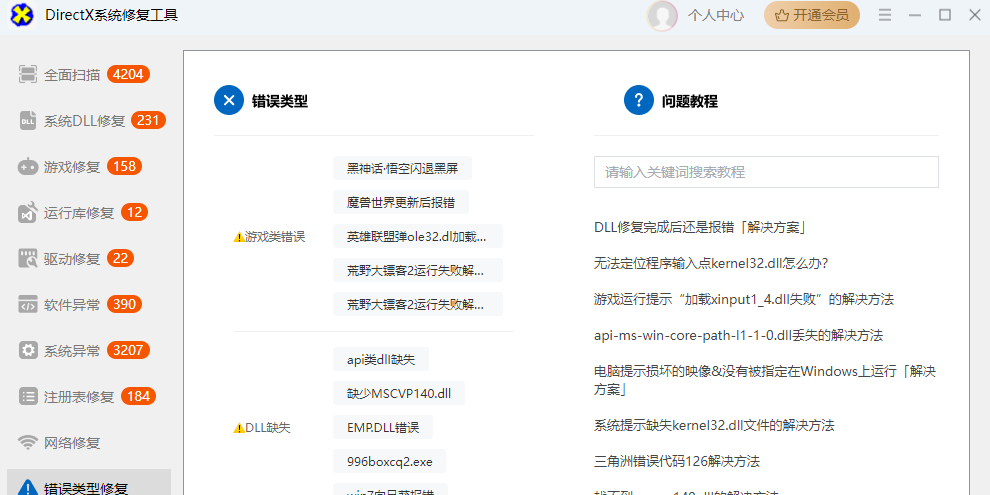Image resolution: width=990 pixels, height=495 pixels.
Task: Choose the 魔兽世界更新后报错 error tag
Action: click(401, 202)
